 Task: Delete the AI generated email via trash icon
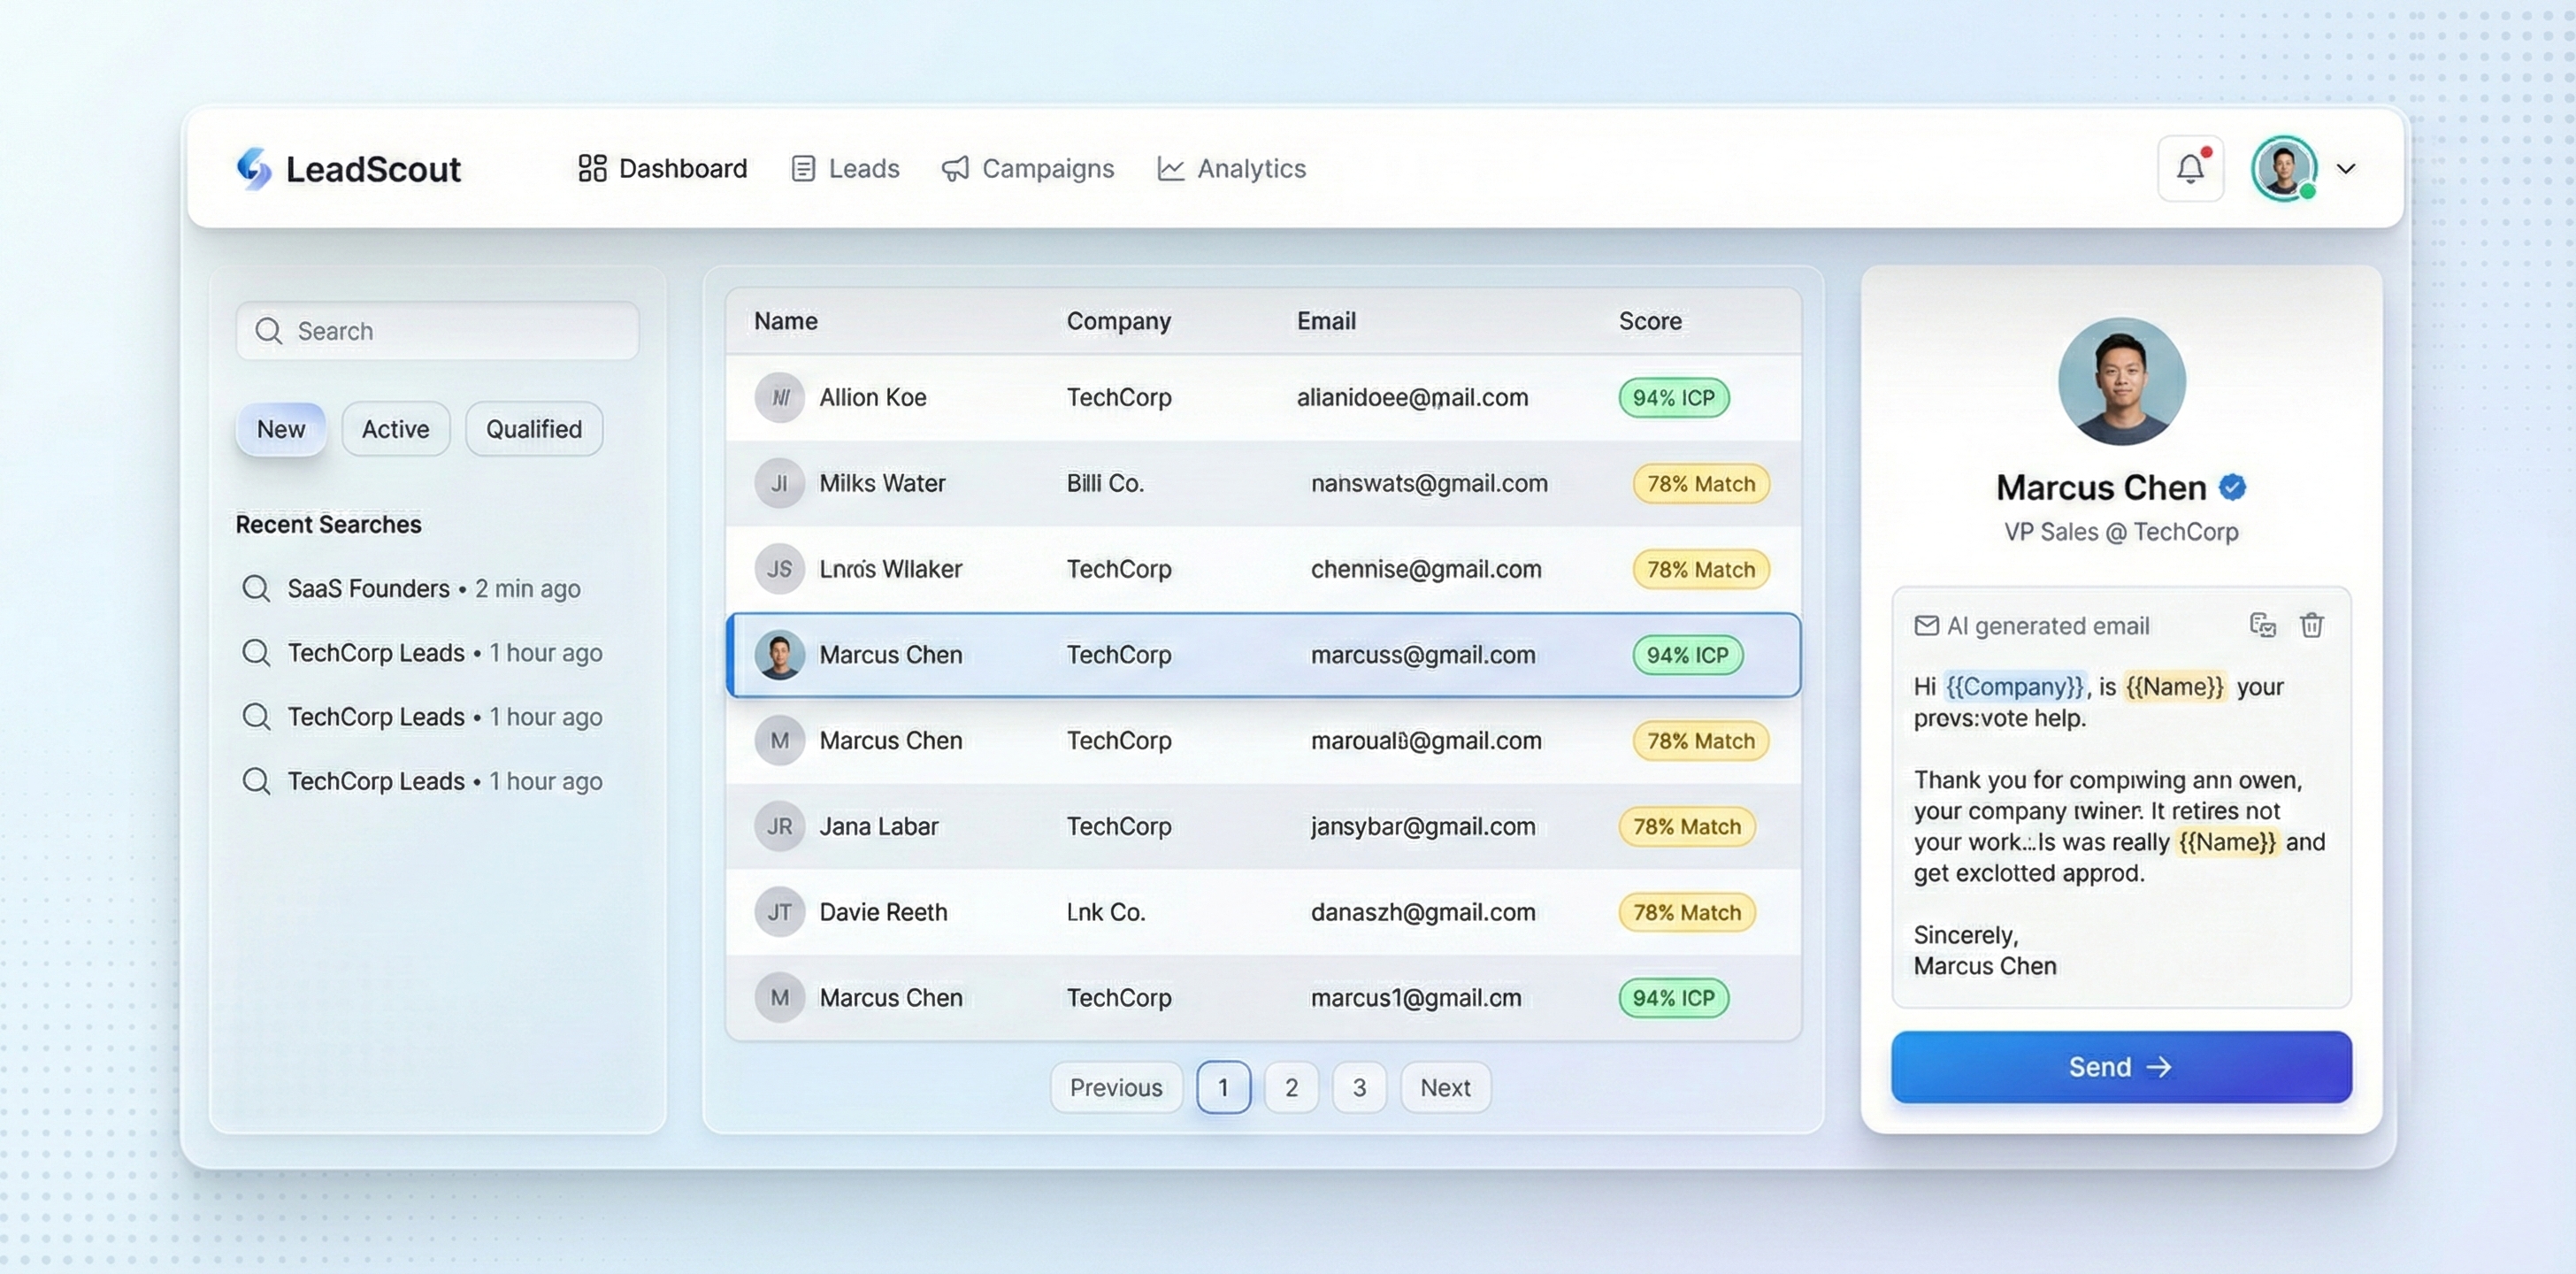(2311, 625)
